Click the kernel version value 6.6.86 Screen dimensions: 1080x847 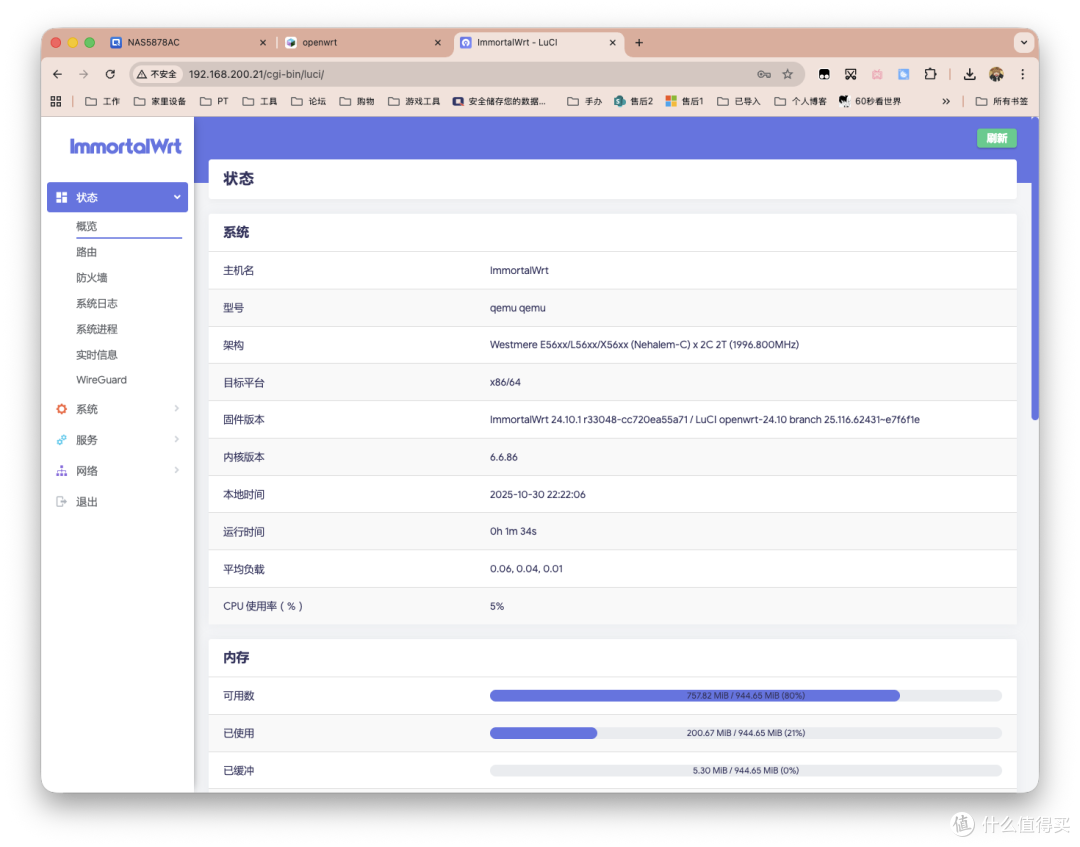pos(503,457)
